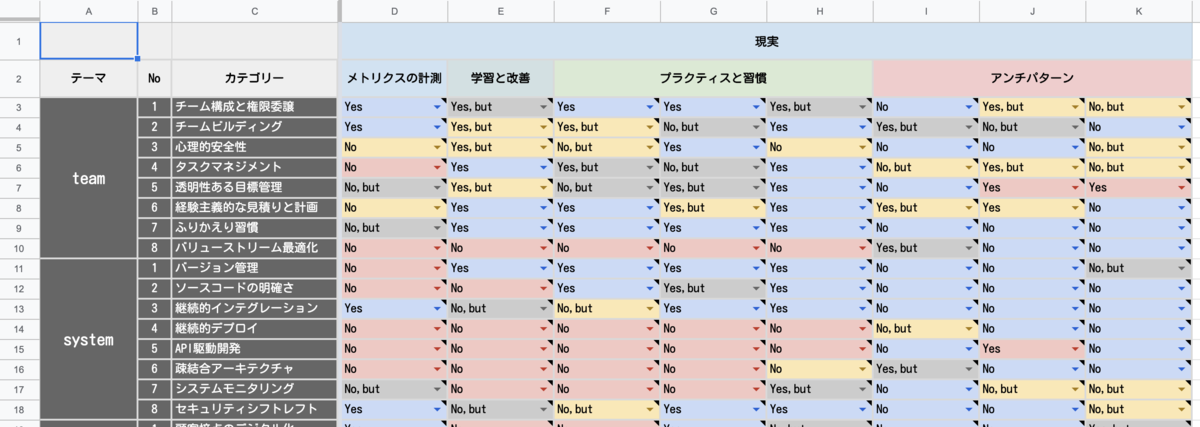Open the dropdown arrow in cell F18
This screenshot has height=427, width=1200.
(x=649, y=408)
